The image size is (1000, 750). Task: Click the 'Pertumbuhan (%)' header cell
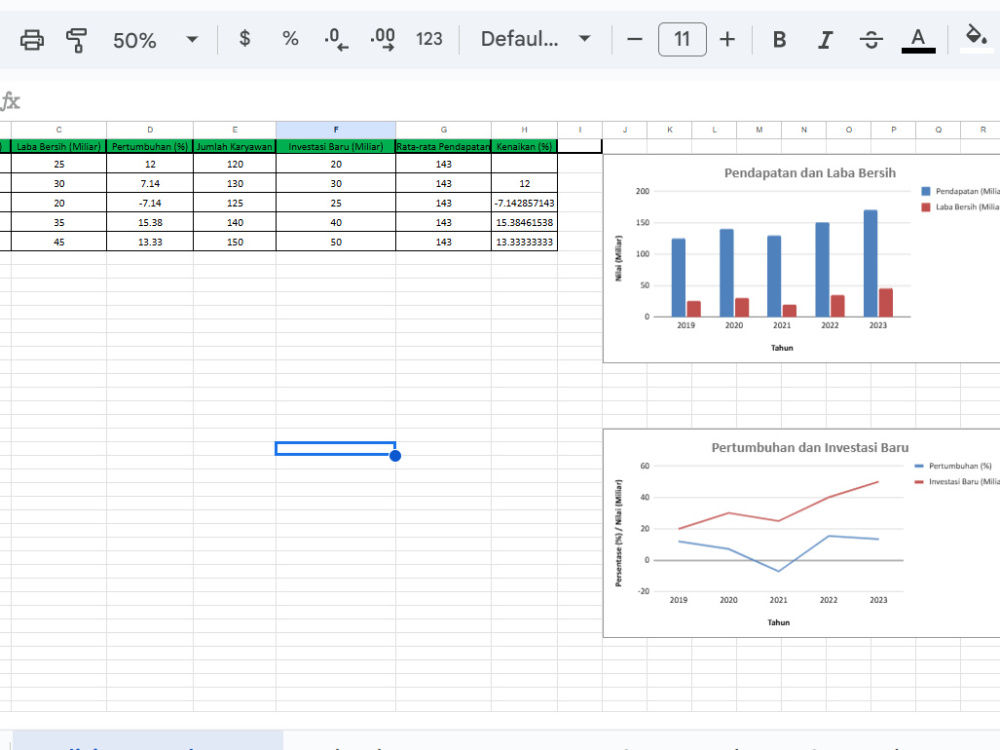point(150,147)
